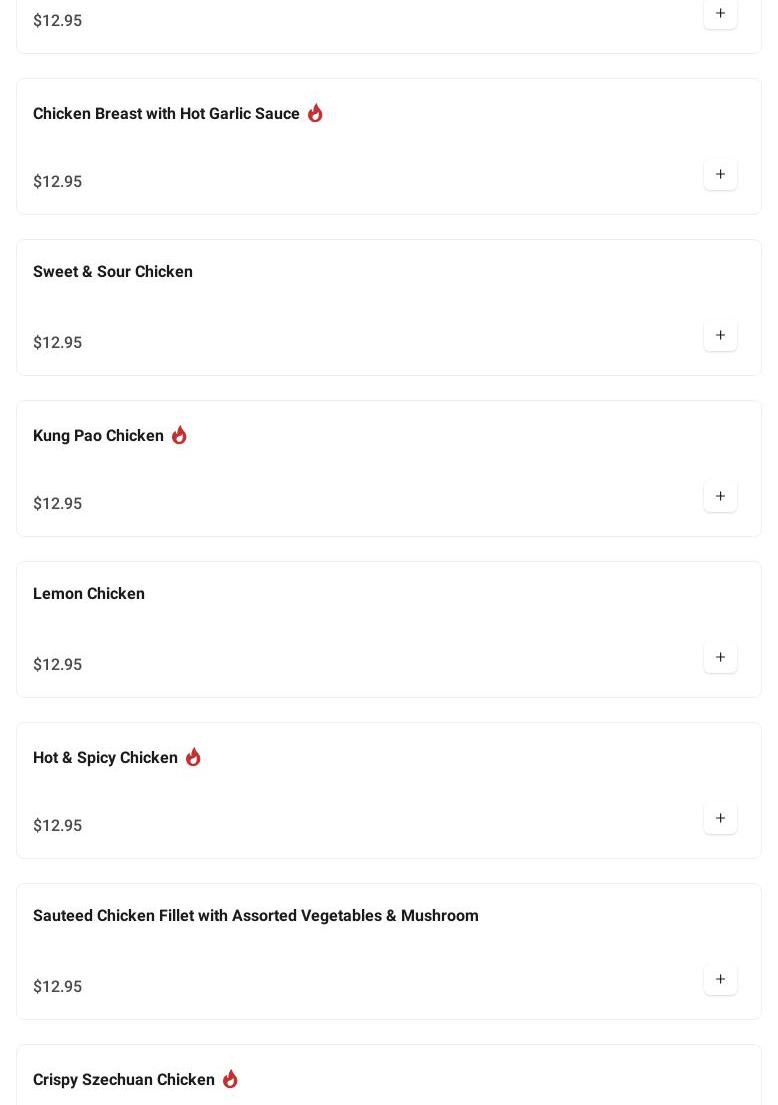Click flame icon next to Hot Garlic Sauce
Viewport: 778px width, 1105px height.
[x=315, y=113]
